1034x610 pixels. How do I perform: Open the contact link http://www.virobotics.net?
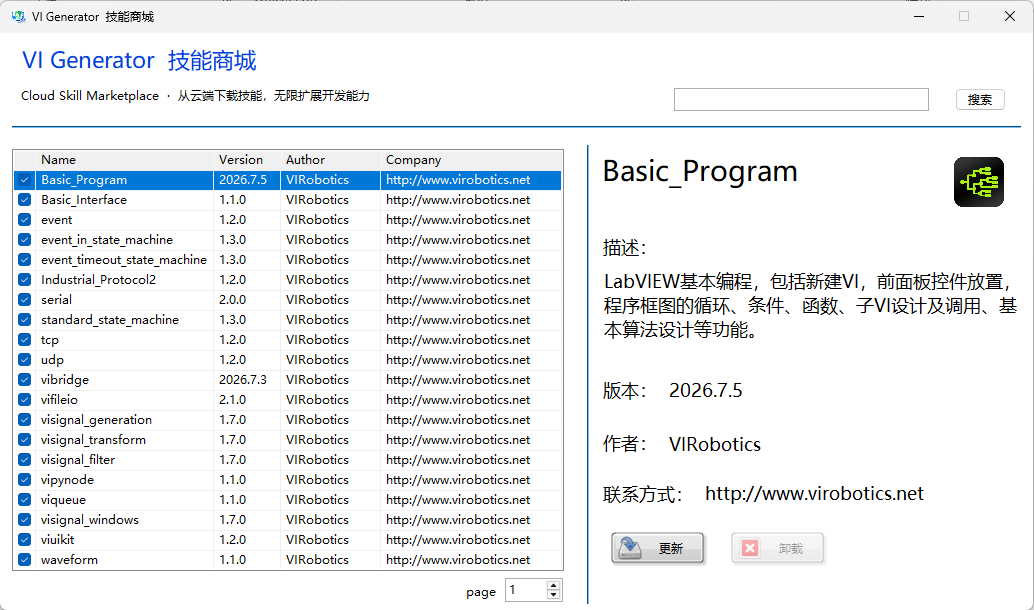click(814, 493)
